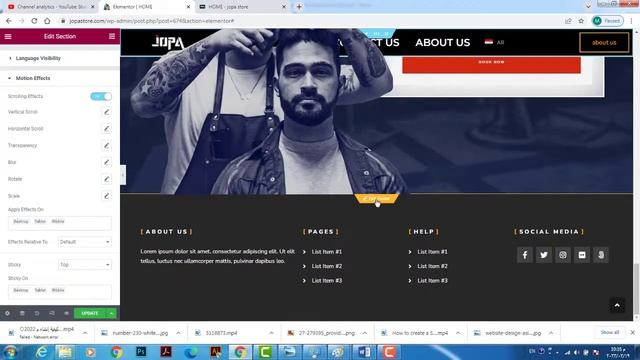Click the red Book Now button
Image resolution: width=640 pixels, height=360 pixels.
(491, 64)
